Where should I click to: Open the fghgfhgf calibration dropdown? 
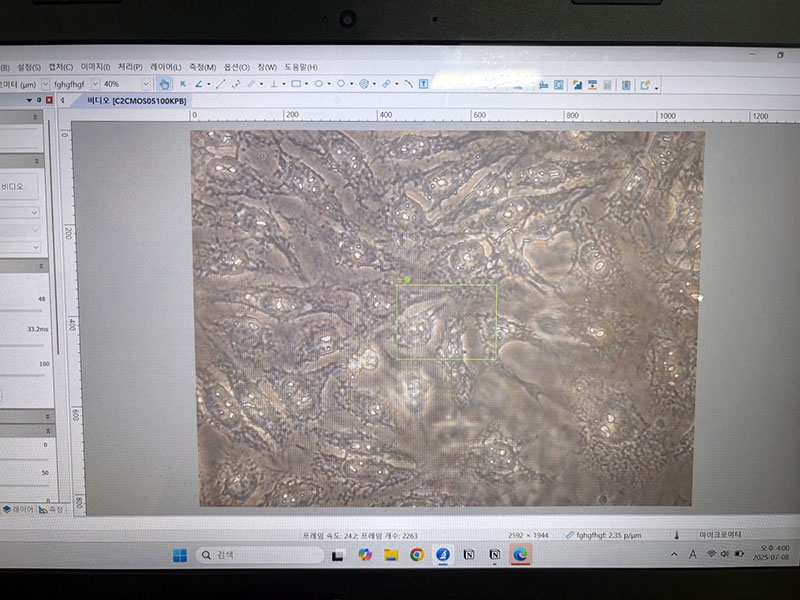[95, 84]
